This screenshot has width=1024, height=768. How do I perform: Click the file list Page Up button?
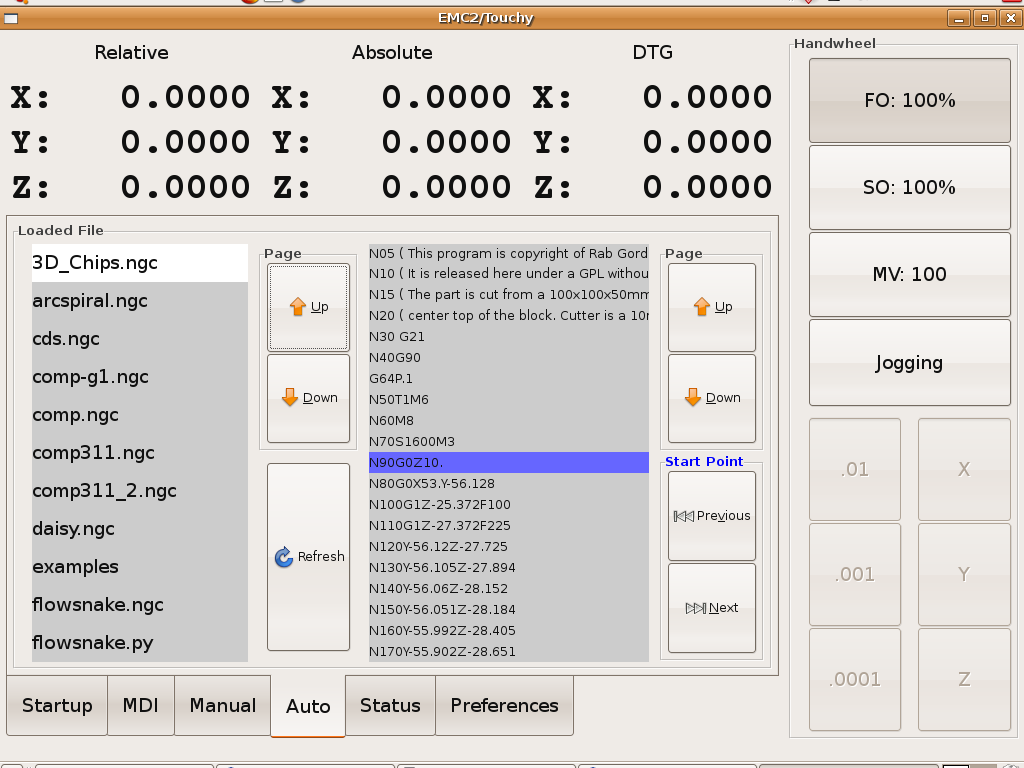point(308,307)
